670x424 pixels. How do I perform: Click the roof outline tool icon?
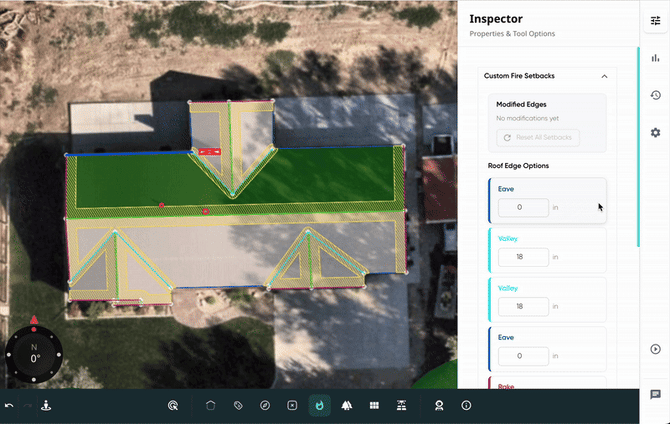pyautogui.click(x=211, y=405)
